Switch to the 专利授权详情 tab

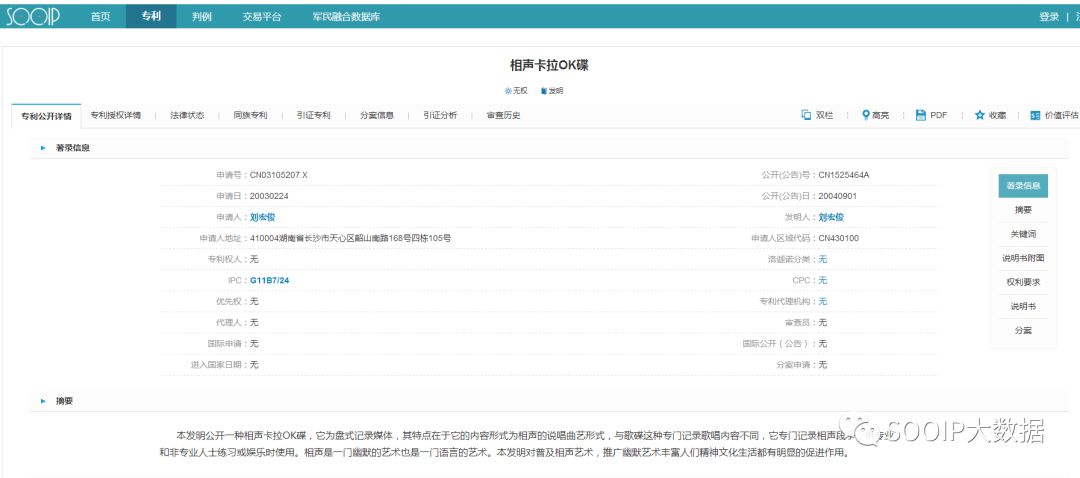[116, 115]
